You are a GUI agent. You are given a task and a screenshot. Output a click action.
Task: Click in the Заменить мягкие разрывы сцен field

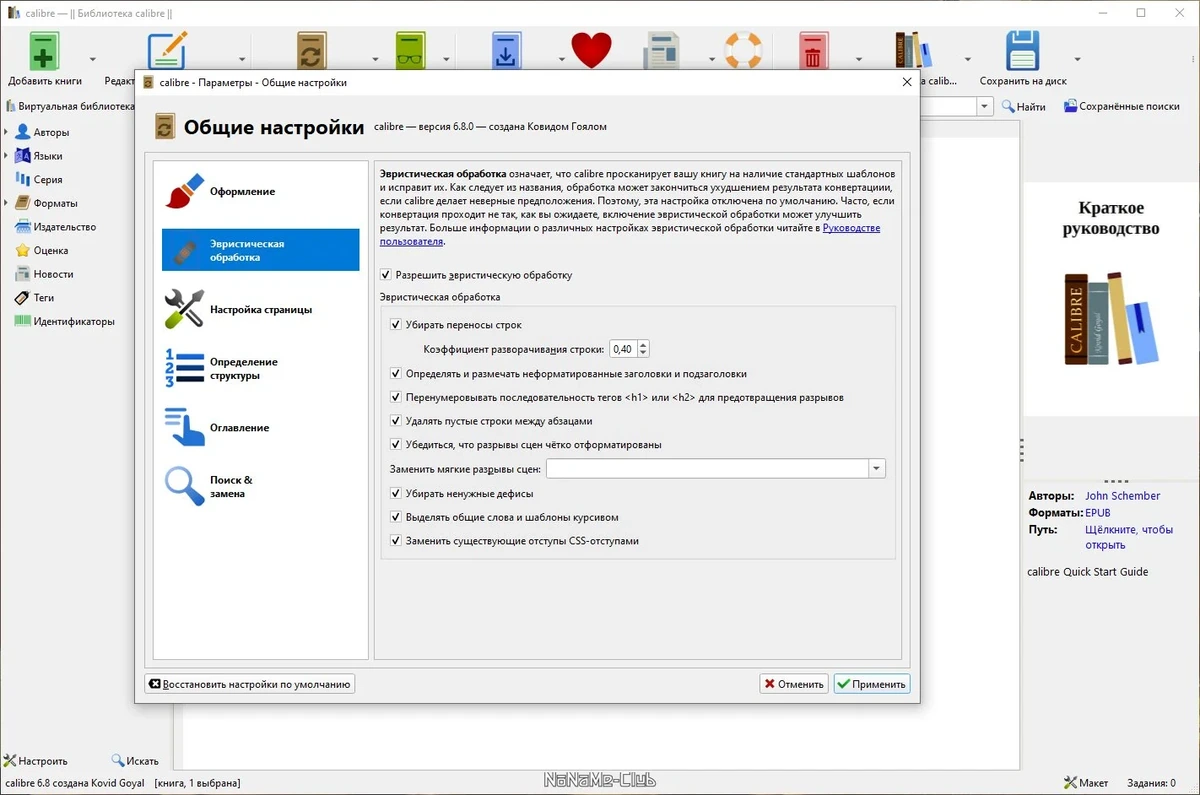(x=707, y=468)
